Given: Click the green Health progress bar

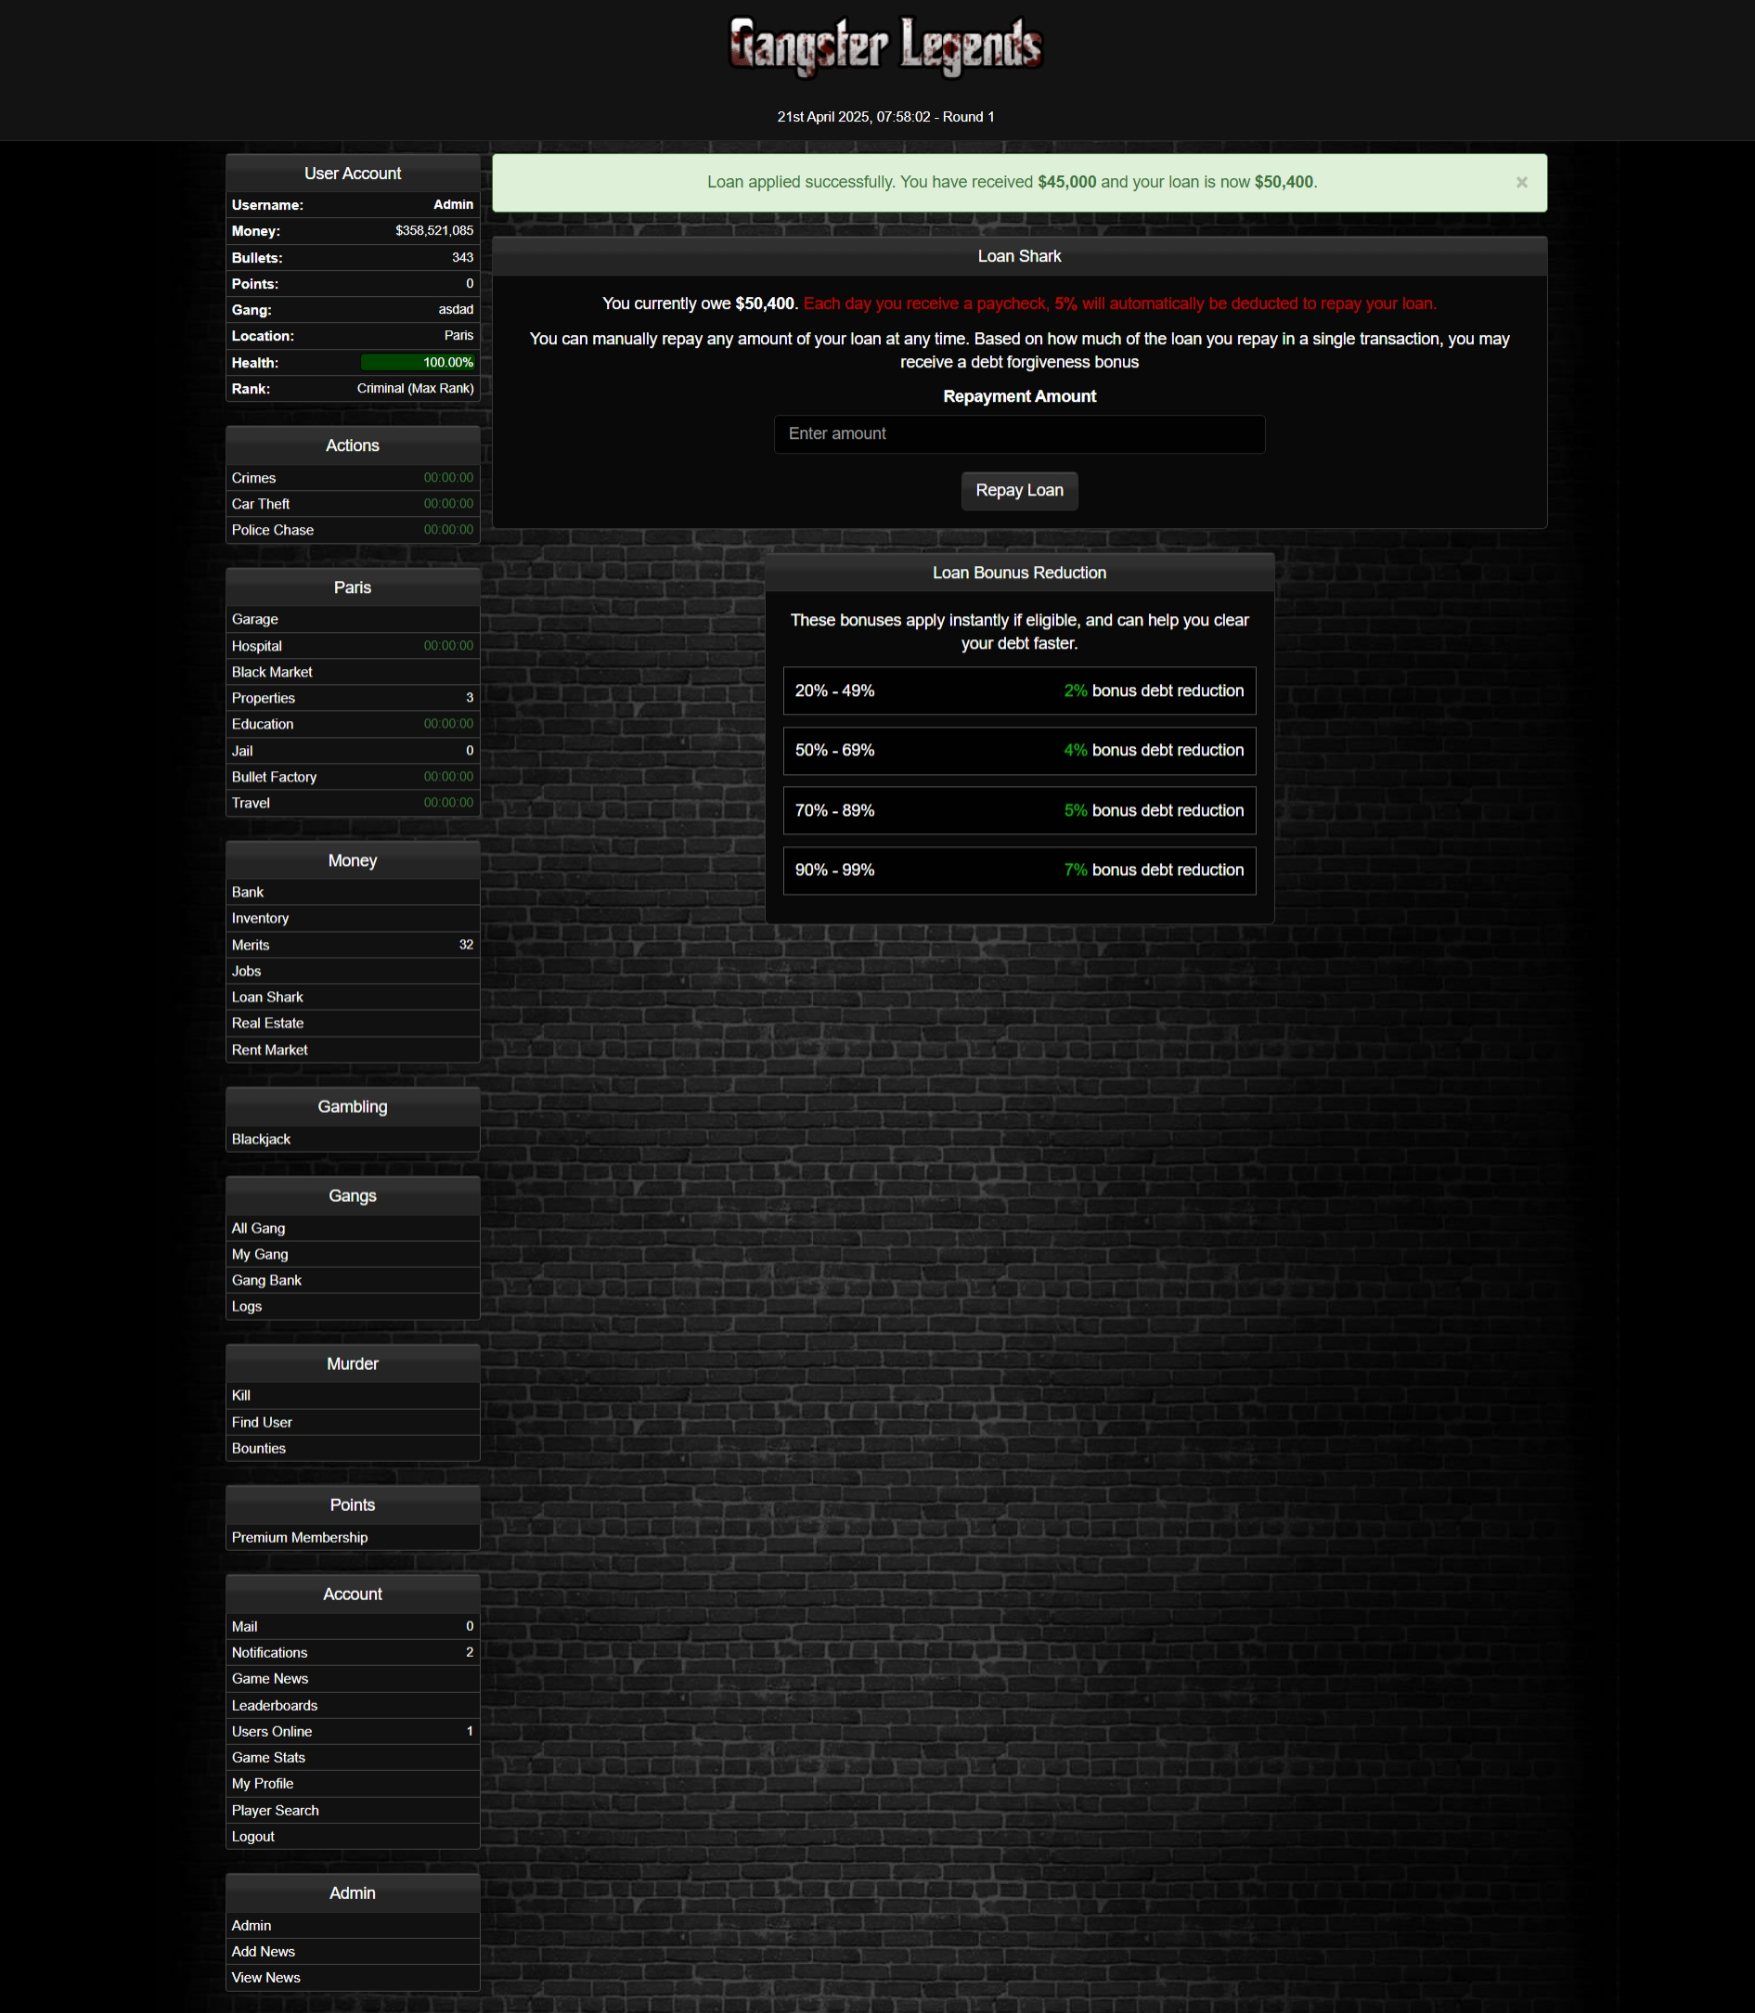Looking at the screenshot, I should (417, 363).
